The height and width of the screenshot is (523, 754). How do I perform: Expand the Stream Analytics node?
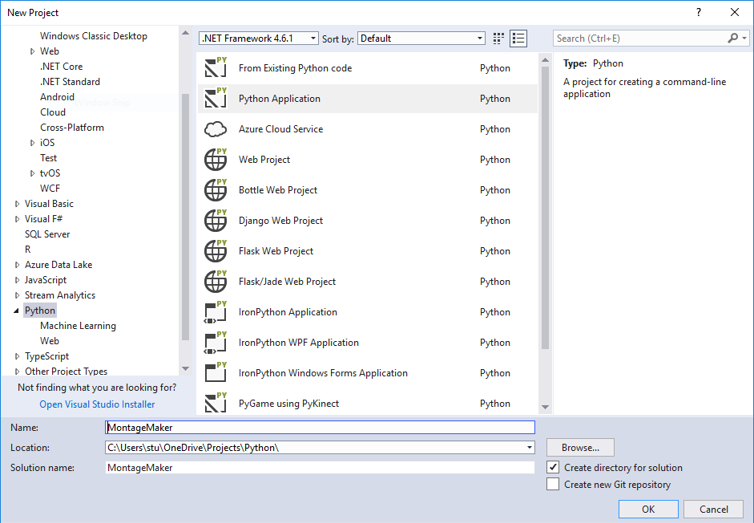tap(17, 295)
